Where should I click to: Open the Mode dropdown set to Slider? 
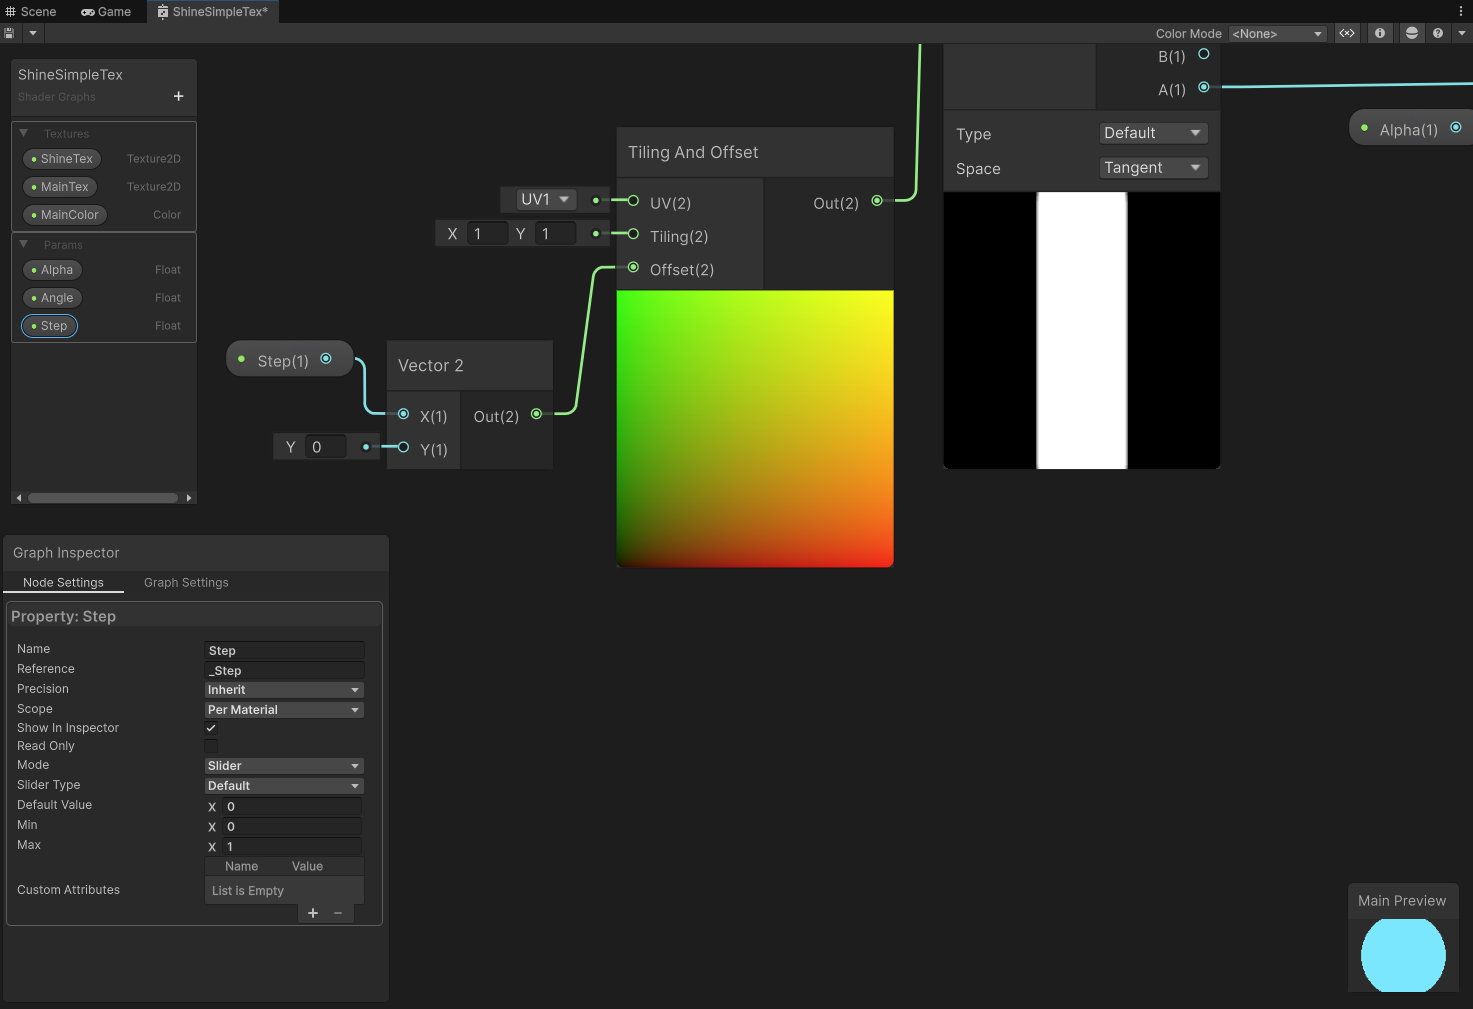tap(284, 766)
